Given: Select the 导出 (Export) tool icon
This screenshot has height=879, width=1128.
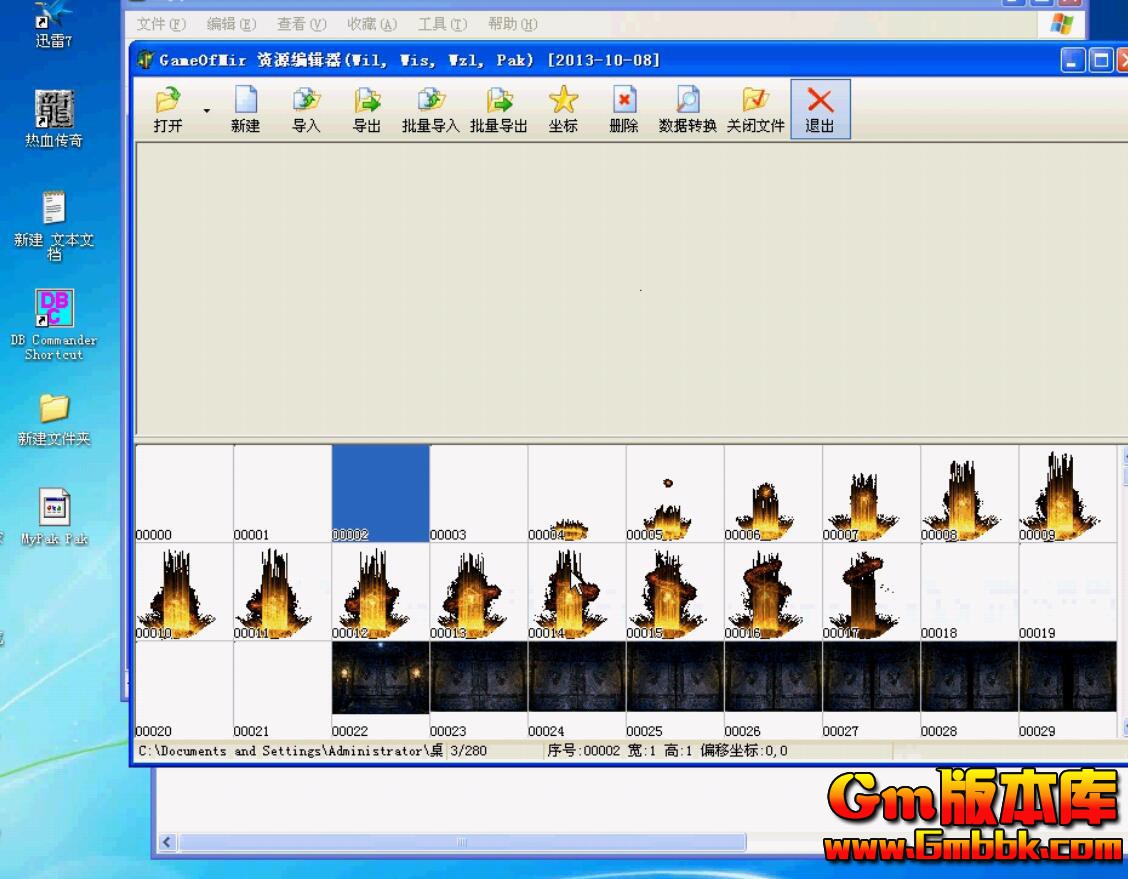Looking at the screenshot, I should coord(367,101).
